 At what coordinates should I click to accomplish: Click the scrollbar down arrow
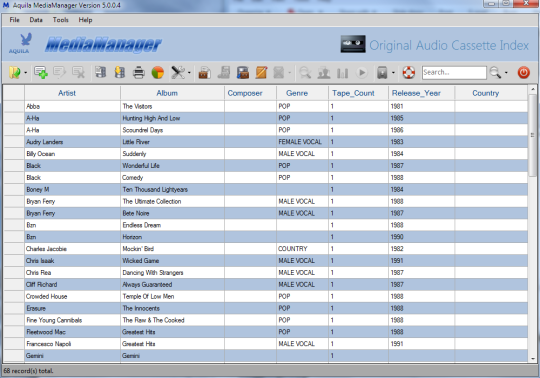click(x=532, y=359)
